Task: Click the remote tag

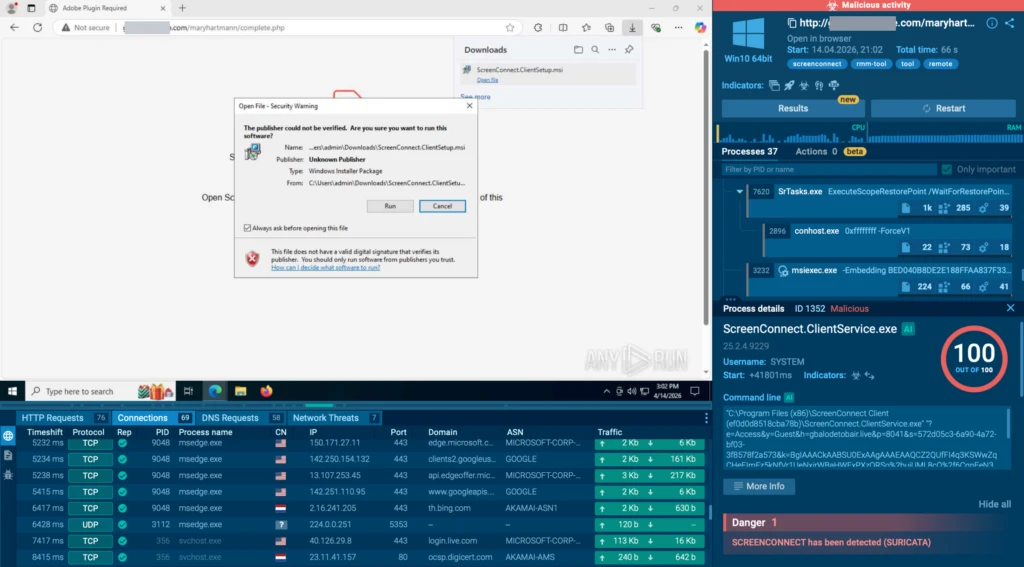Action: point(940,64)
